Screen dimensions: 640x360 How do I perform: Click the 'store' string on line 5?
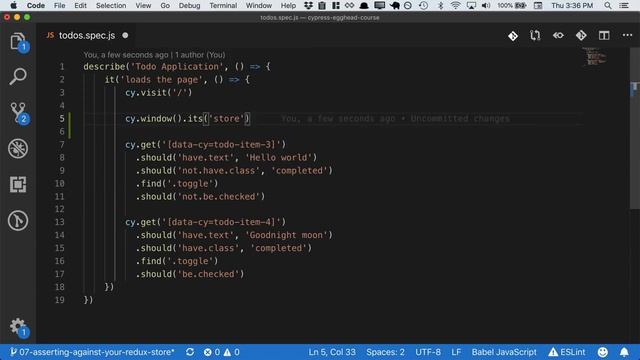[x=226, y=119]
